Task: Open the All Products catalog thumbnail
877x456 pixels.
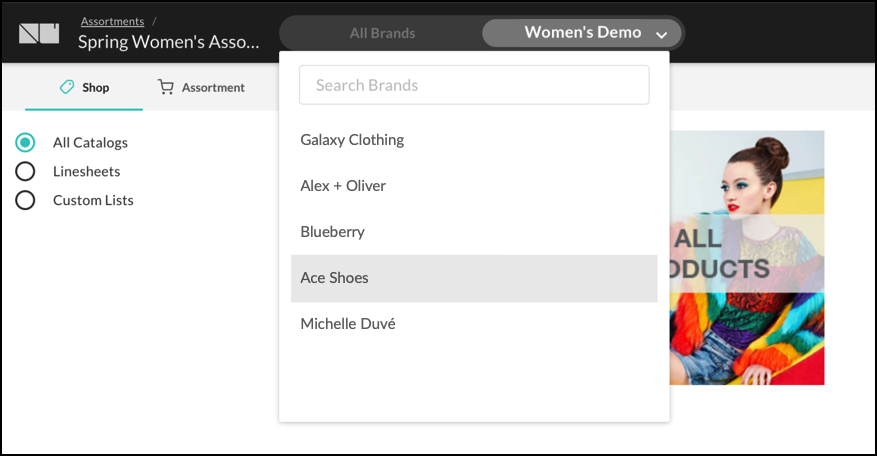Action: 747,257
